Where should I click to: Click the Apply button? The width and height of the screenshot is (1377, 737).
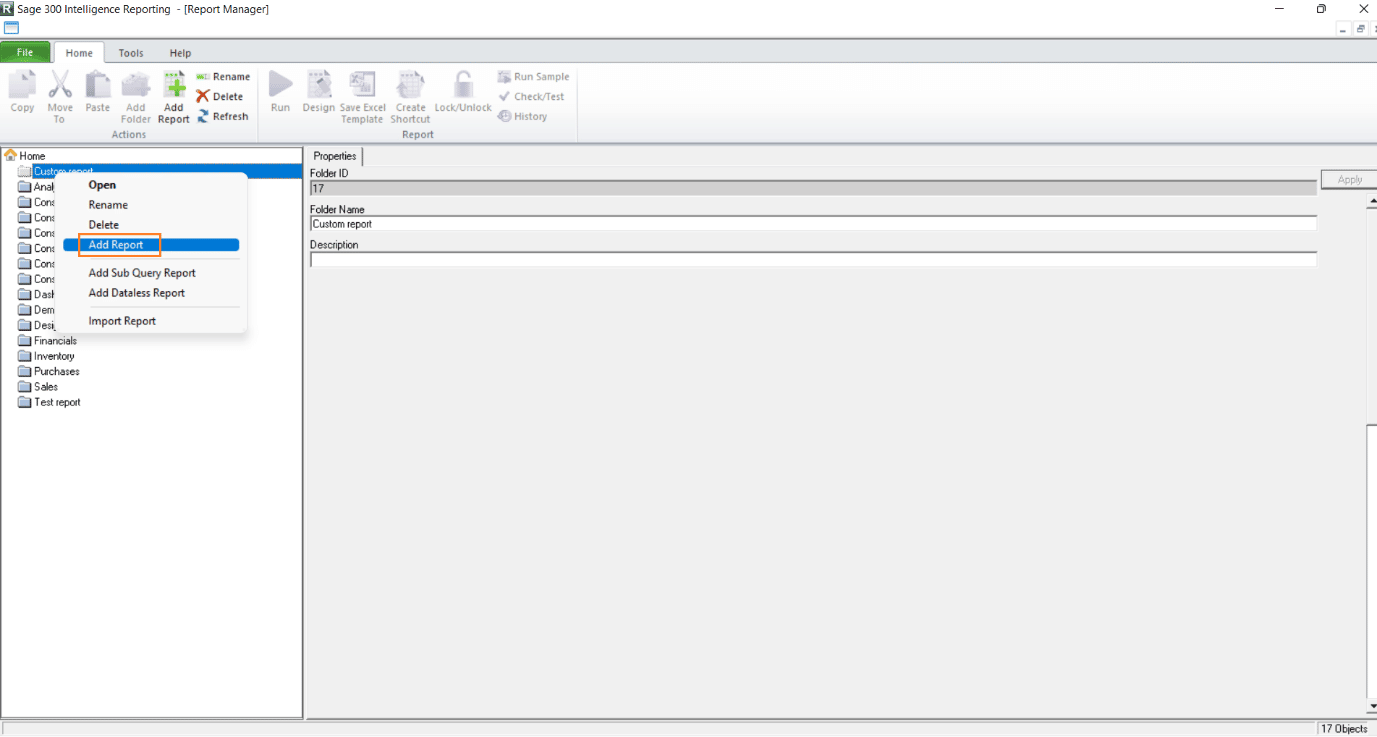tap(1348, 179)
